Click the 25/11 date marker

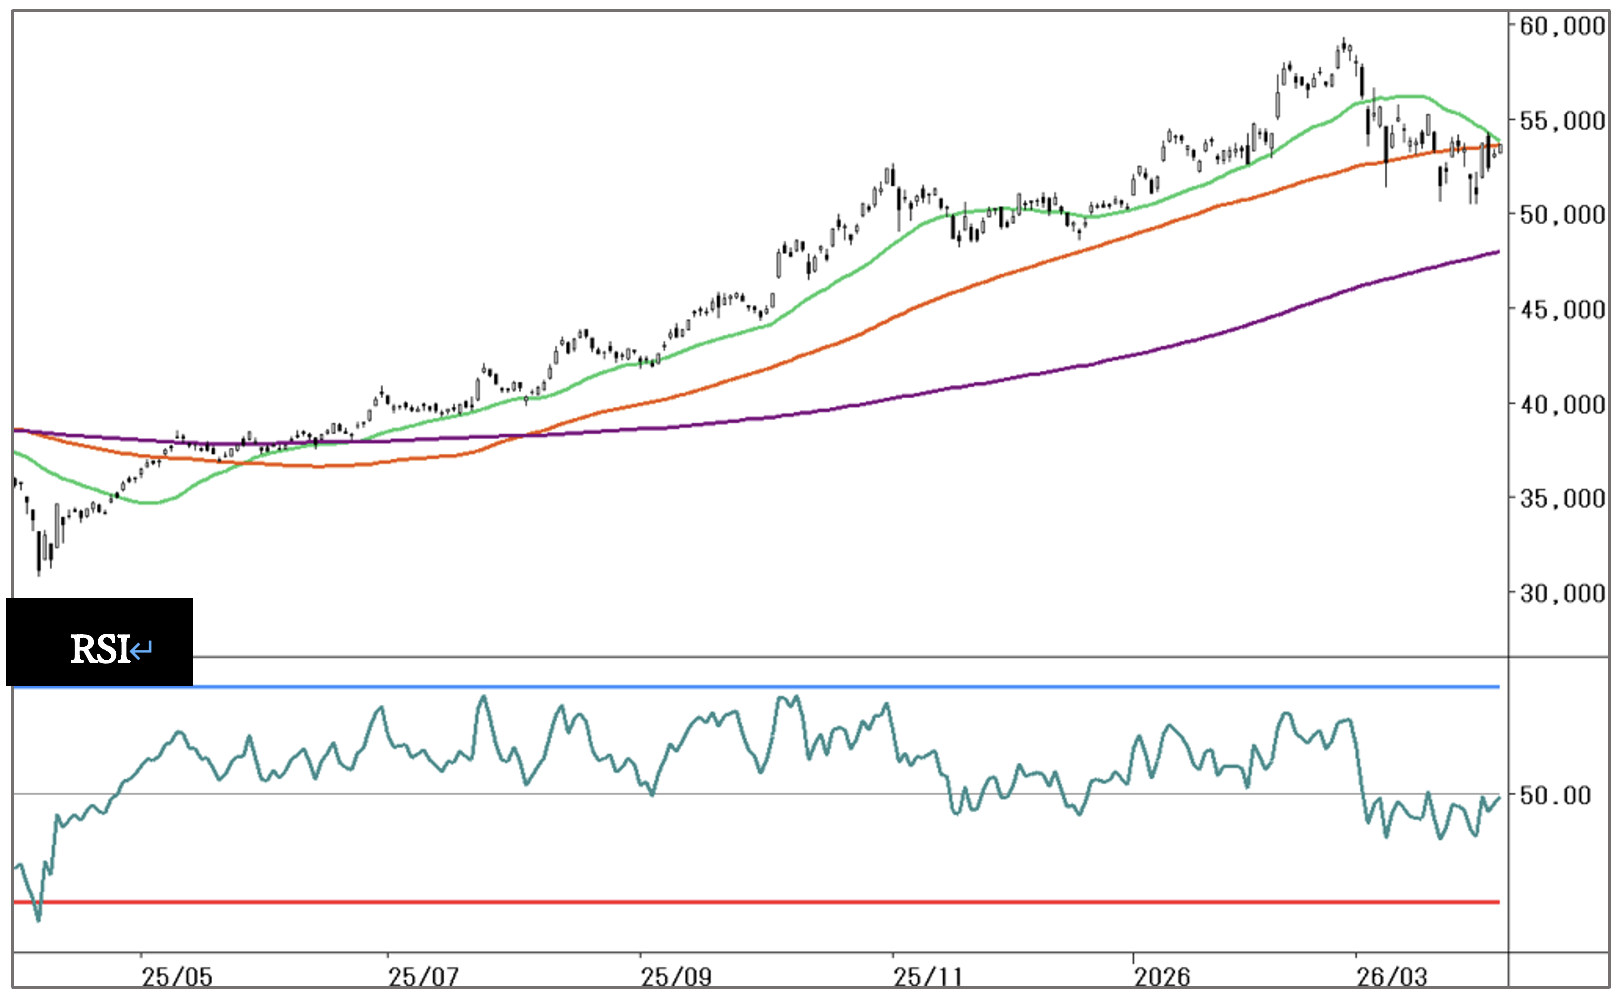(x=928, y=976)
